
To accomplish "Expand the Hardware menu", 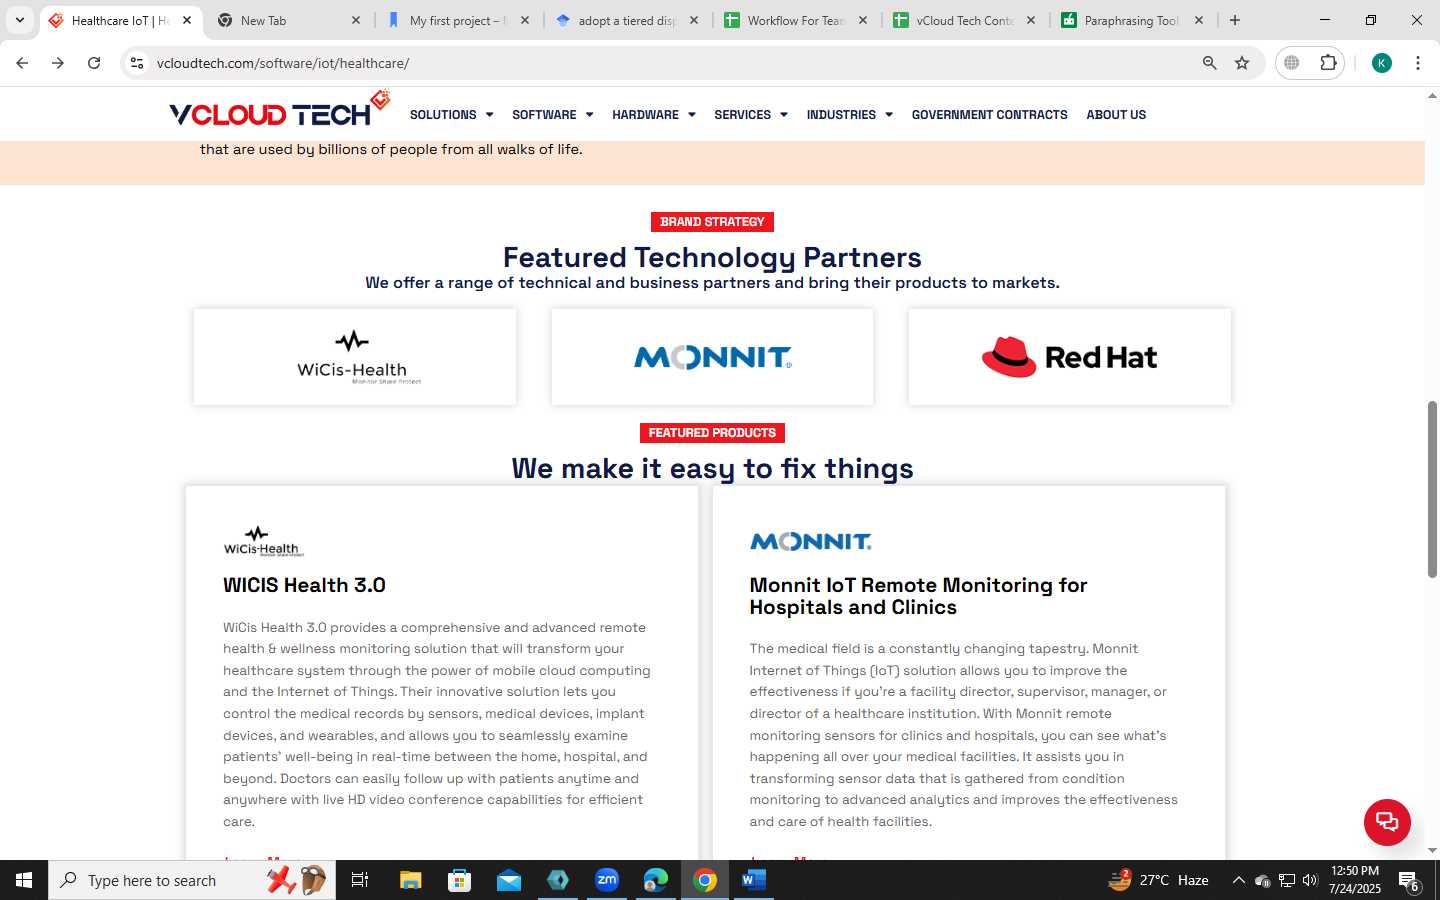I will 653,115.
